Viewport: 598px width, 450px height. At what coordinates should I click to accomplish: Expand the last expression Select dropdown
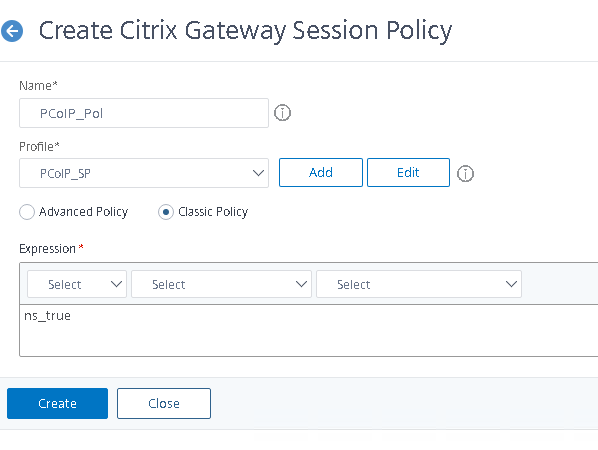[419, 284]
